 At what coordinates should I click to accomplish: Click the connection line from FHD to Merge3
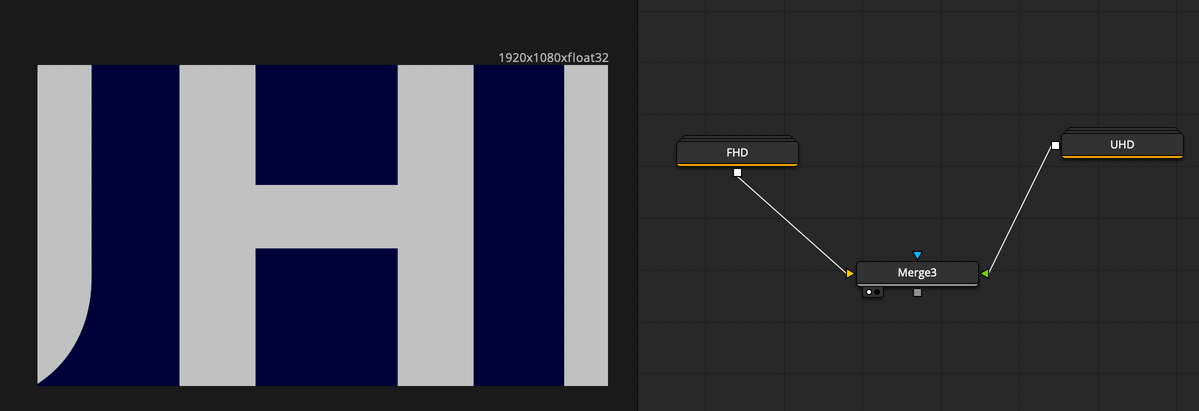[793, 223]
